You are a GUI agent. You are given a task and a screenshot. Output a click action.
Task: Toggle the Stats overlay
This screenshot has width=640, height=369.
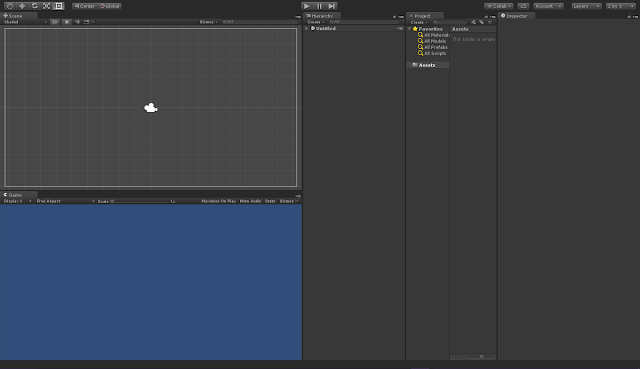pos(270,201)
